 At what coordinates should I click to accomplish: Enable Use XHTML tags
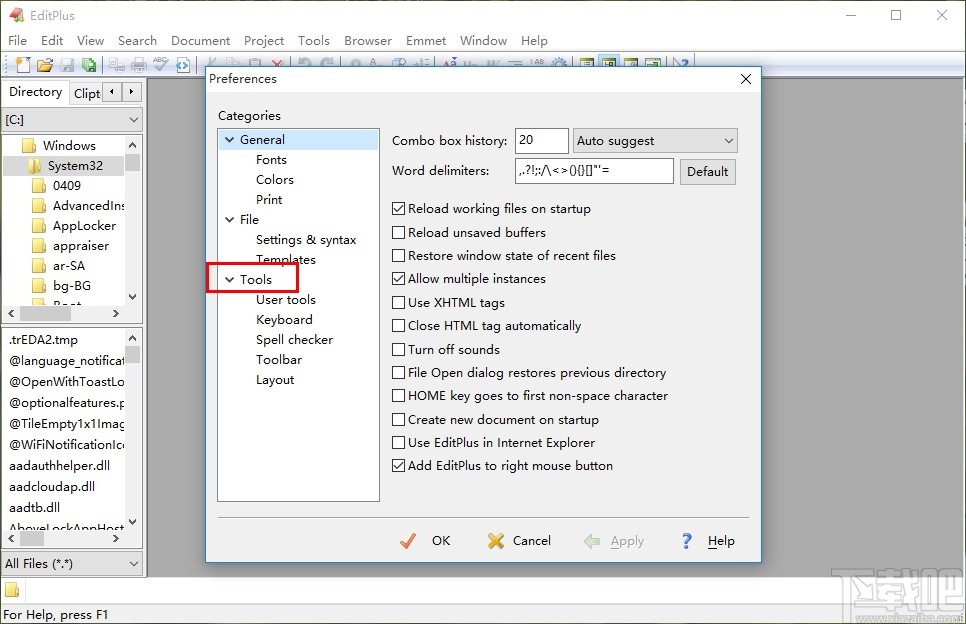pos(399,302)
